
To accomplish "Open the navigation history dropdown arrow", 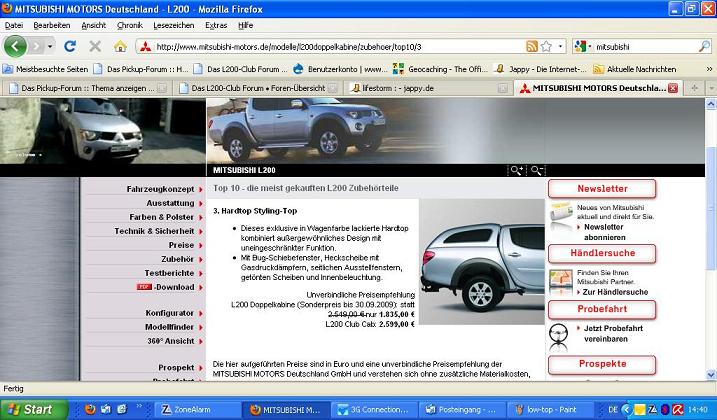I will 50,46.
